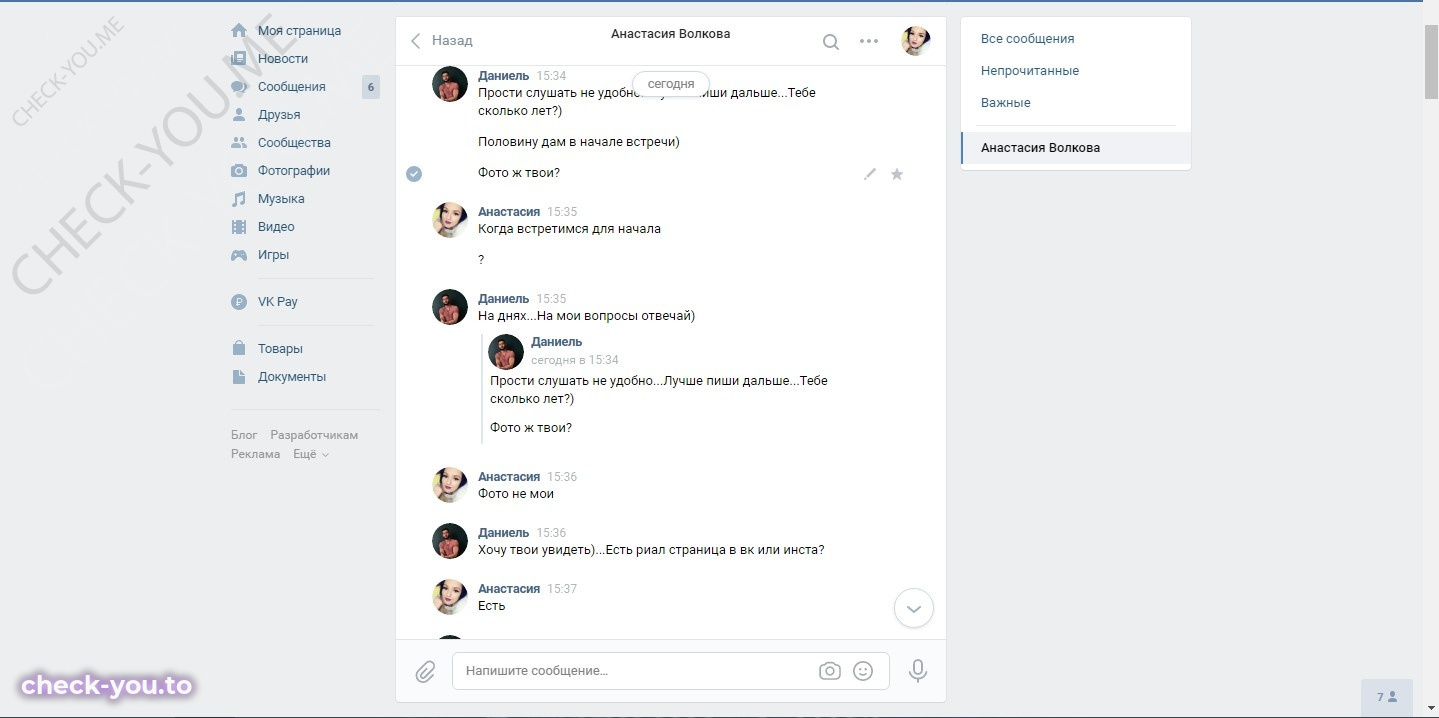Open Даниель avatar on 15:35 message
The height and width of the screenshot is (718, 1439).
pos(450,308)
